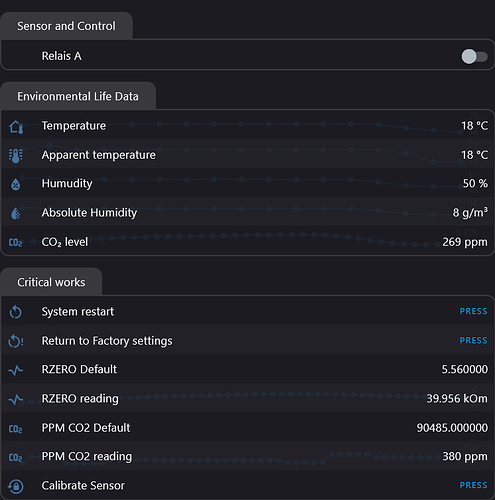Click the System restart icon
Image resolution: width=495 pixels, height=500 pixels.
click(16, 312)
